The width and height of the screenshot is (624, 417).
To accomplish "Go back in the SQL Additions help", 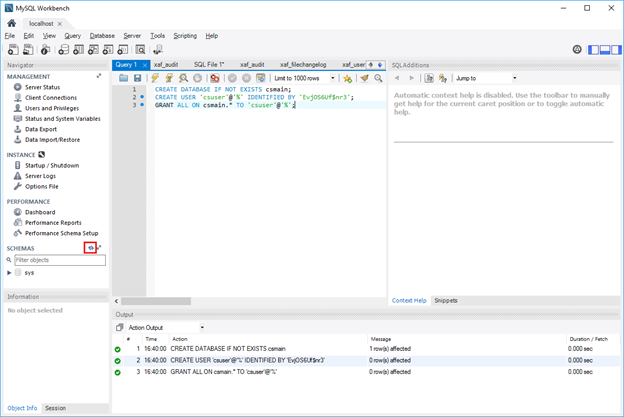I will point(397,78).
